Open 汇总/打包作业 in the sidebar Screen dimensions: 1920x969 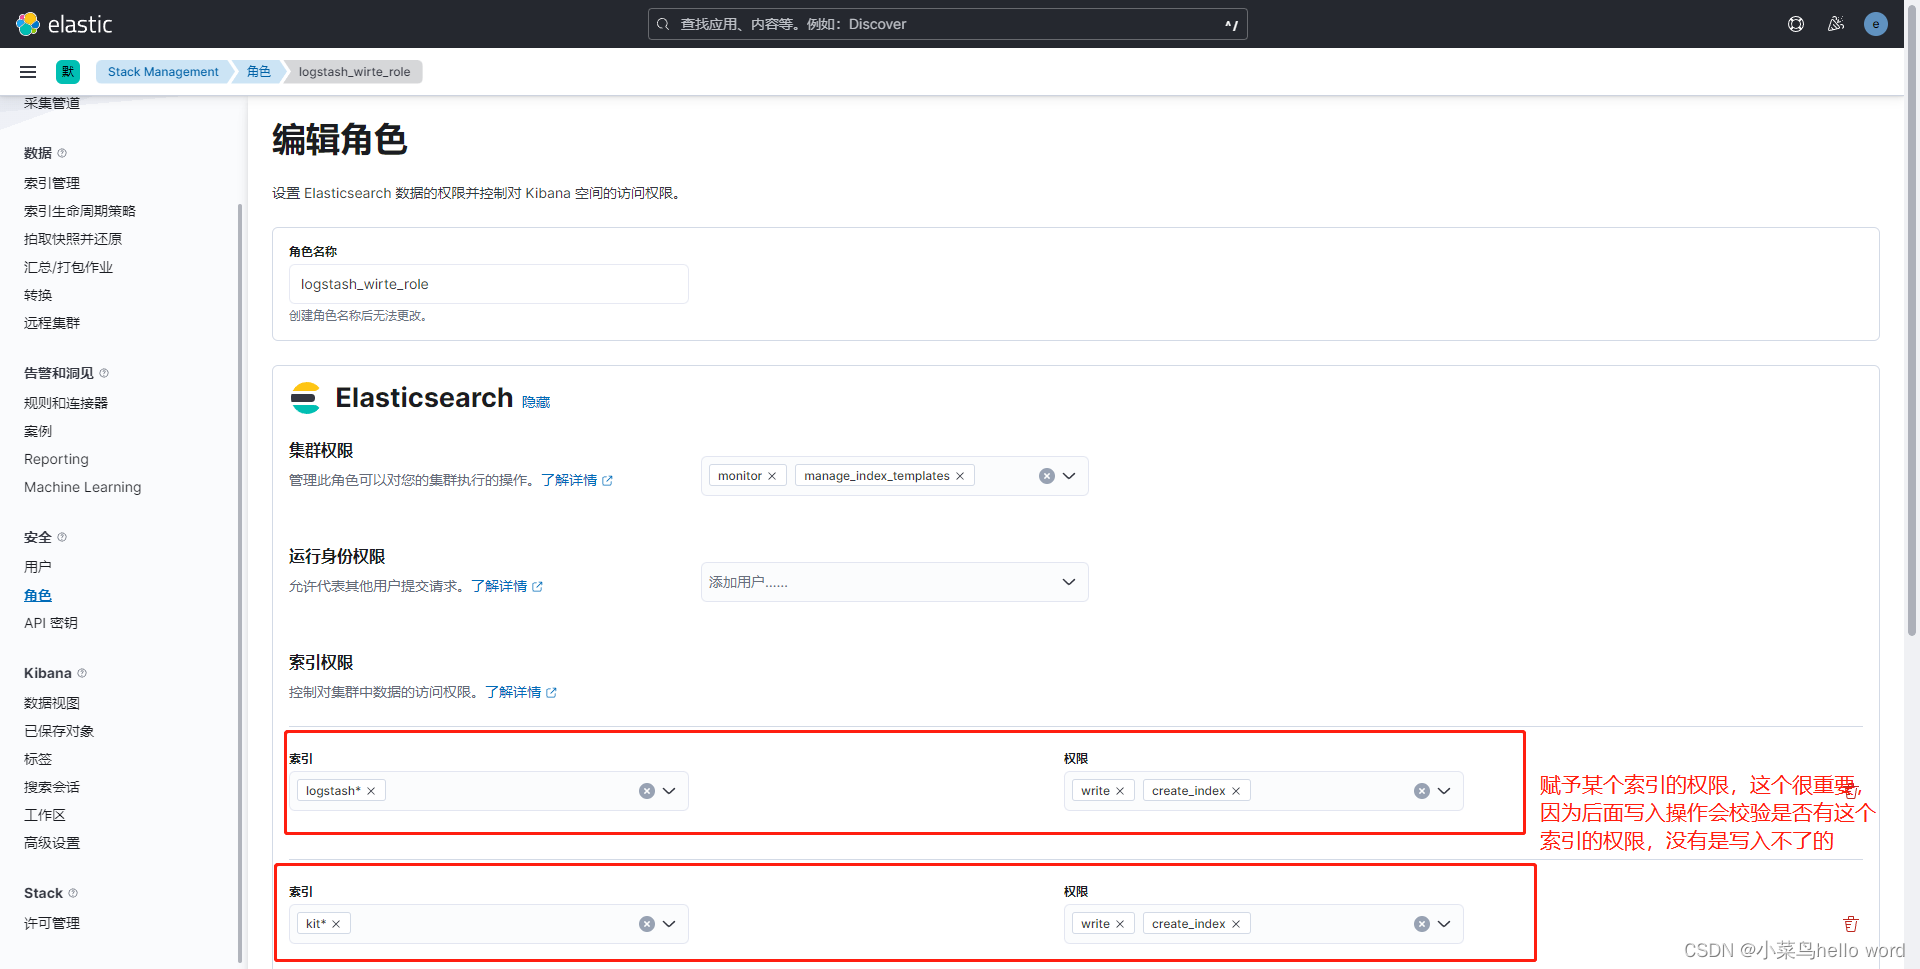(x=68, y=267)
